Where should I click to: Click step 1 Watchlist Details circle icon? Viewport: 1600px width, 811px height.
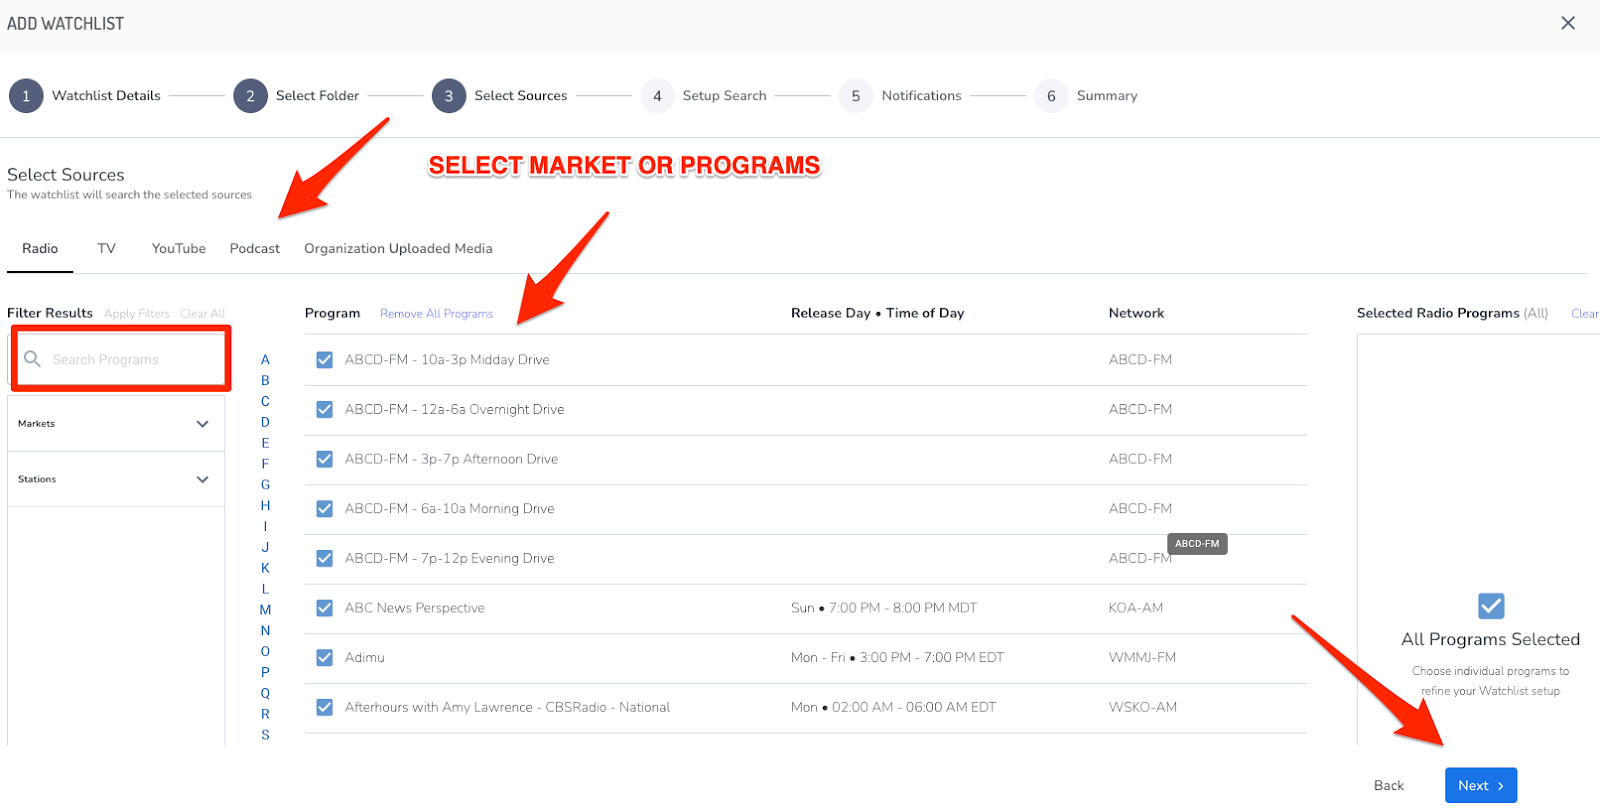pyautogui.click(x=26, y=96)
